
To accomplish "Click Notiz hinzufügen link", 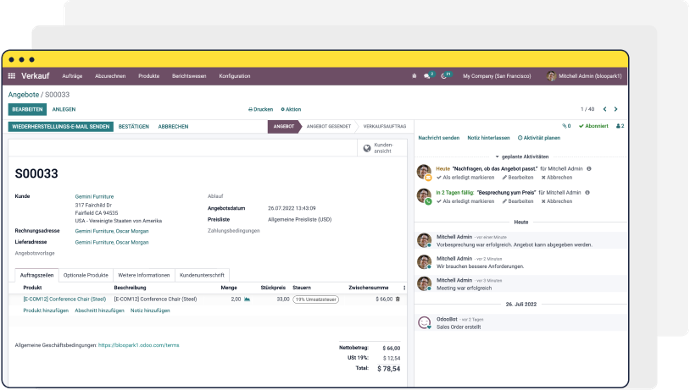I will pyautogui.click(x=150, y=310).
